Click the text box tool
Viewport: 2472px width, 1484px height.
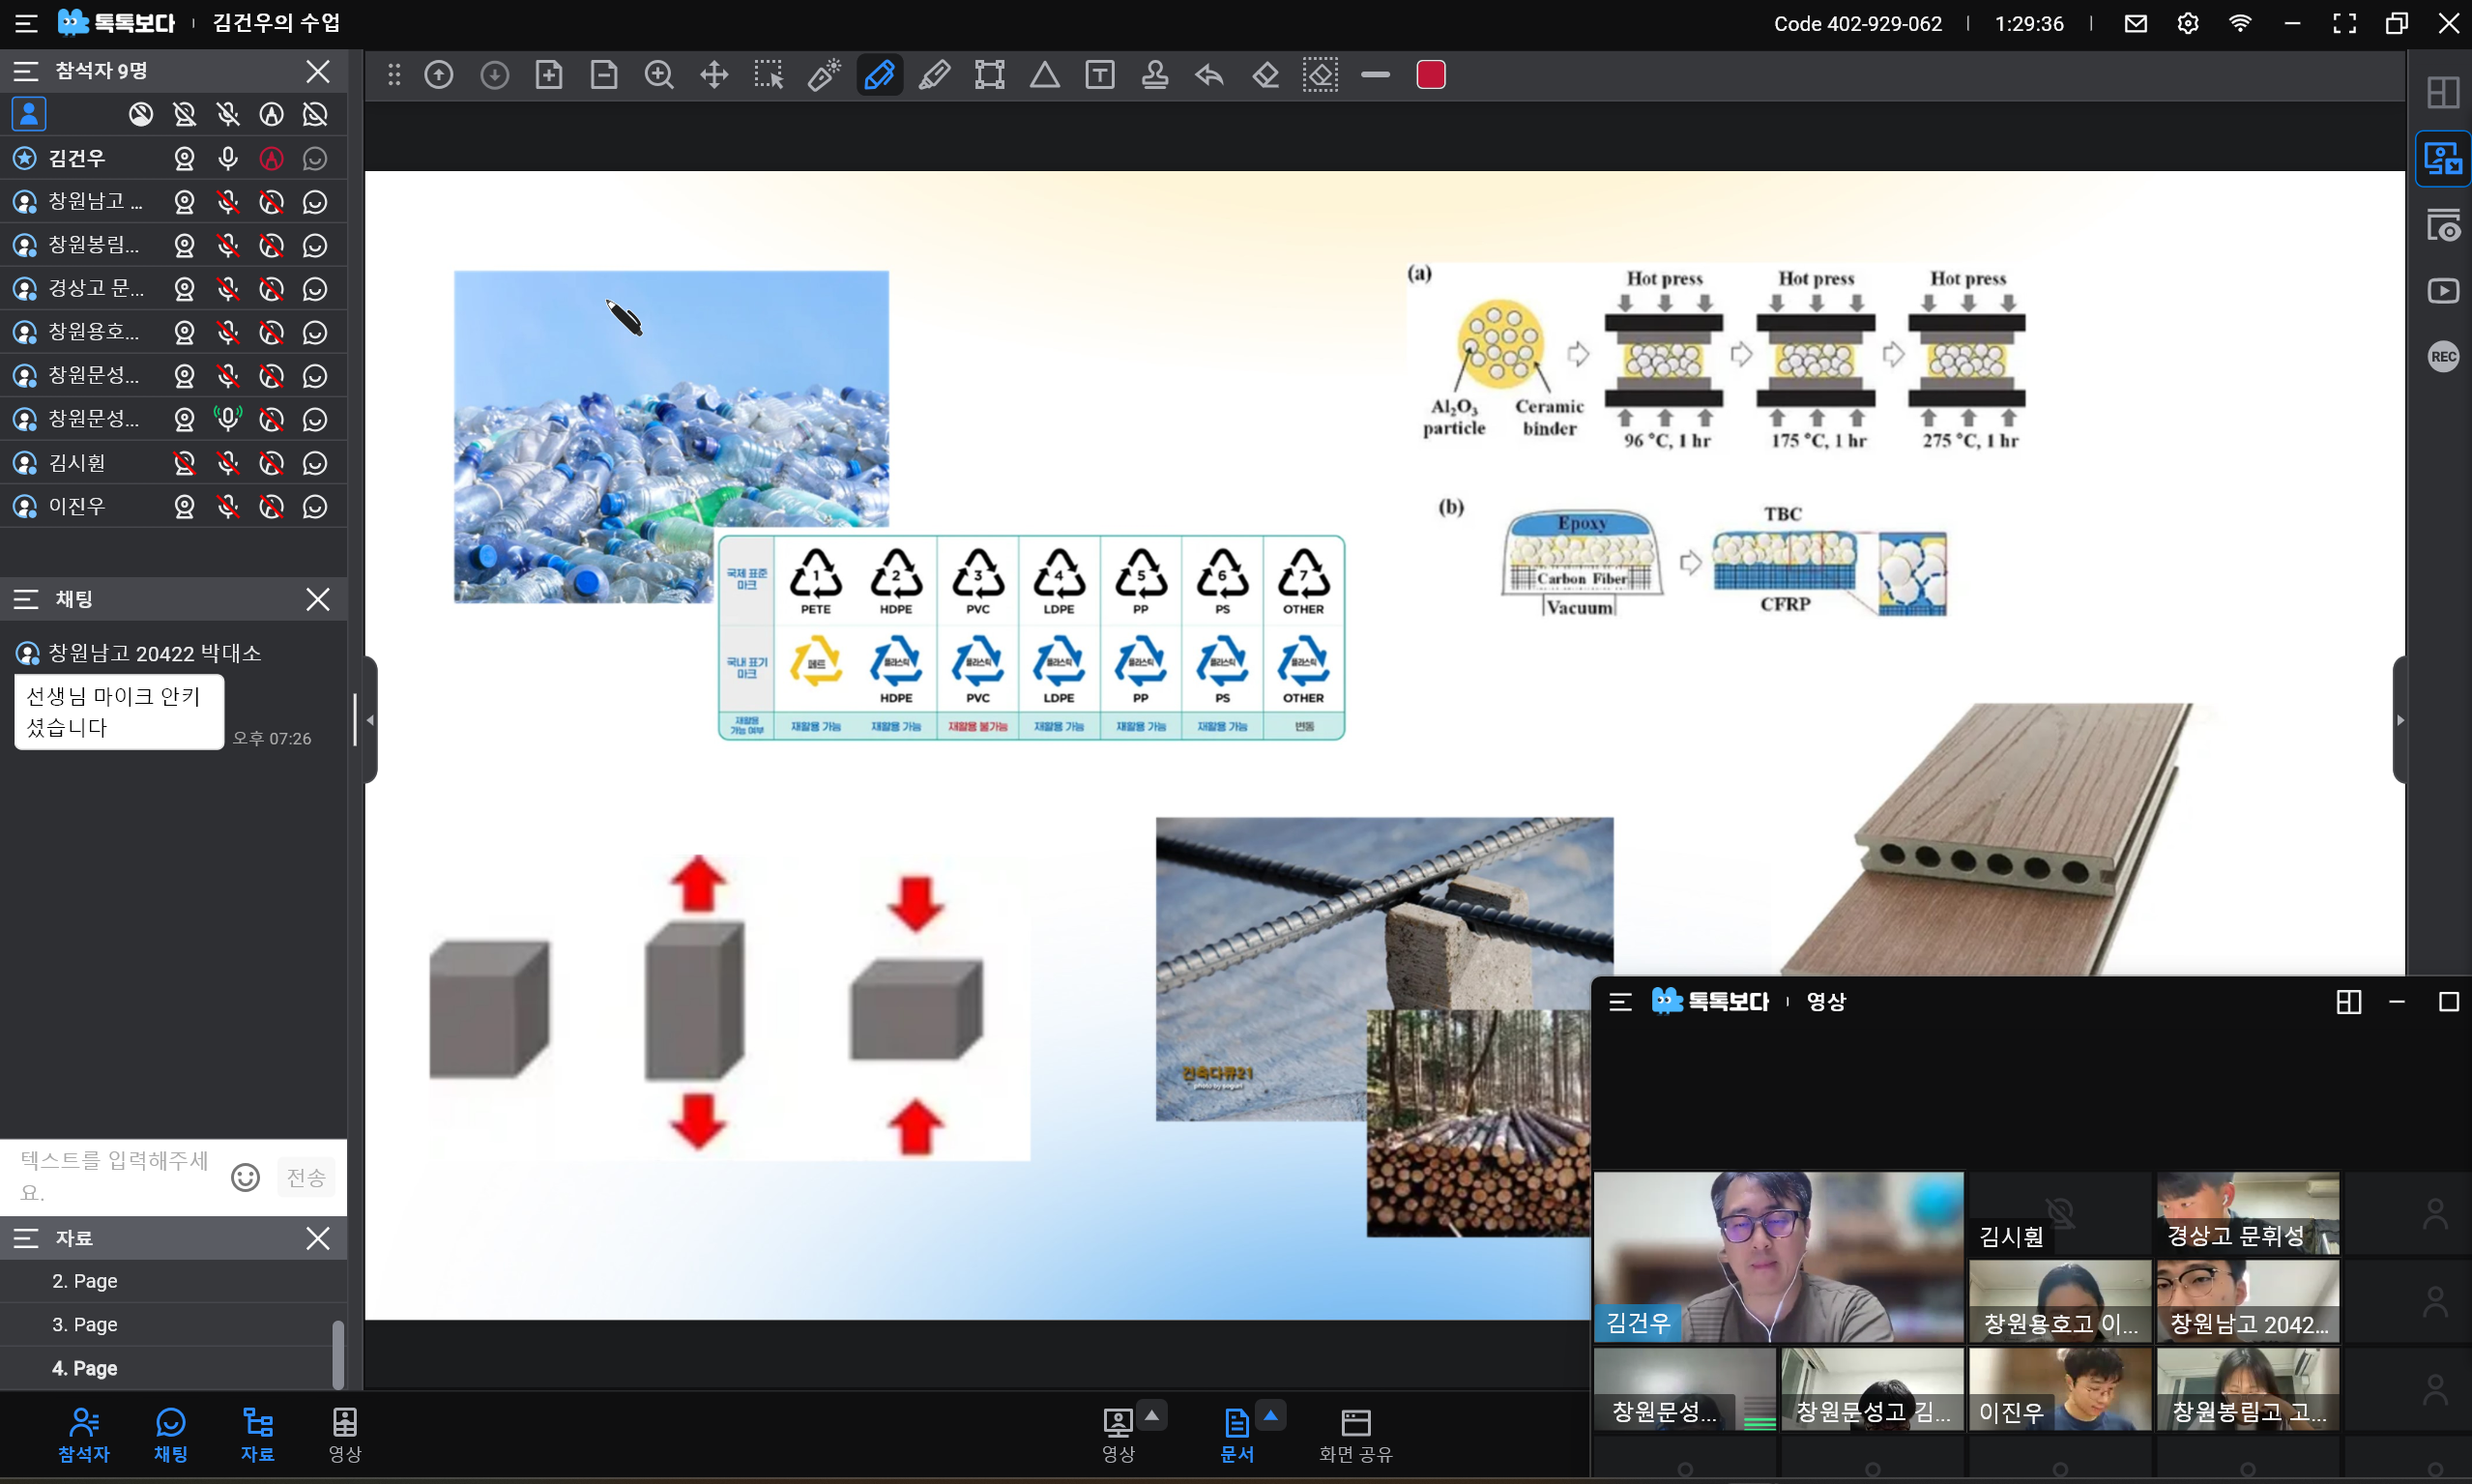[1100, 75]
